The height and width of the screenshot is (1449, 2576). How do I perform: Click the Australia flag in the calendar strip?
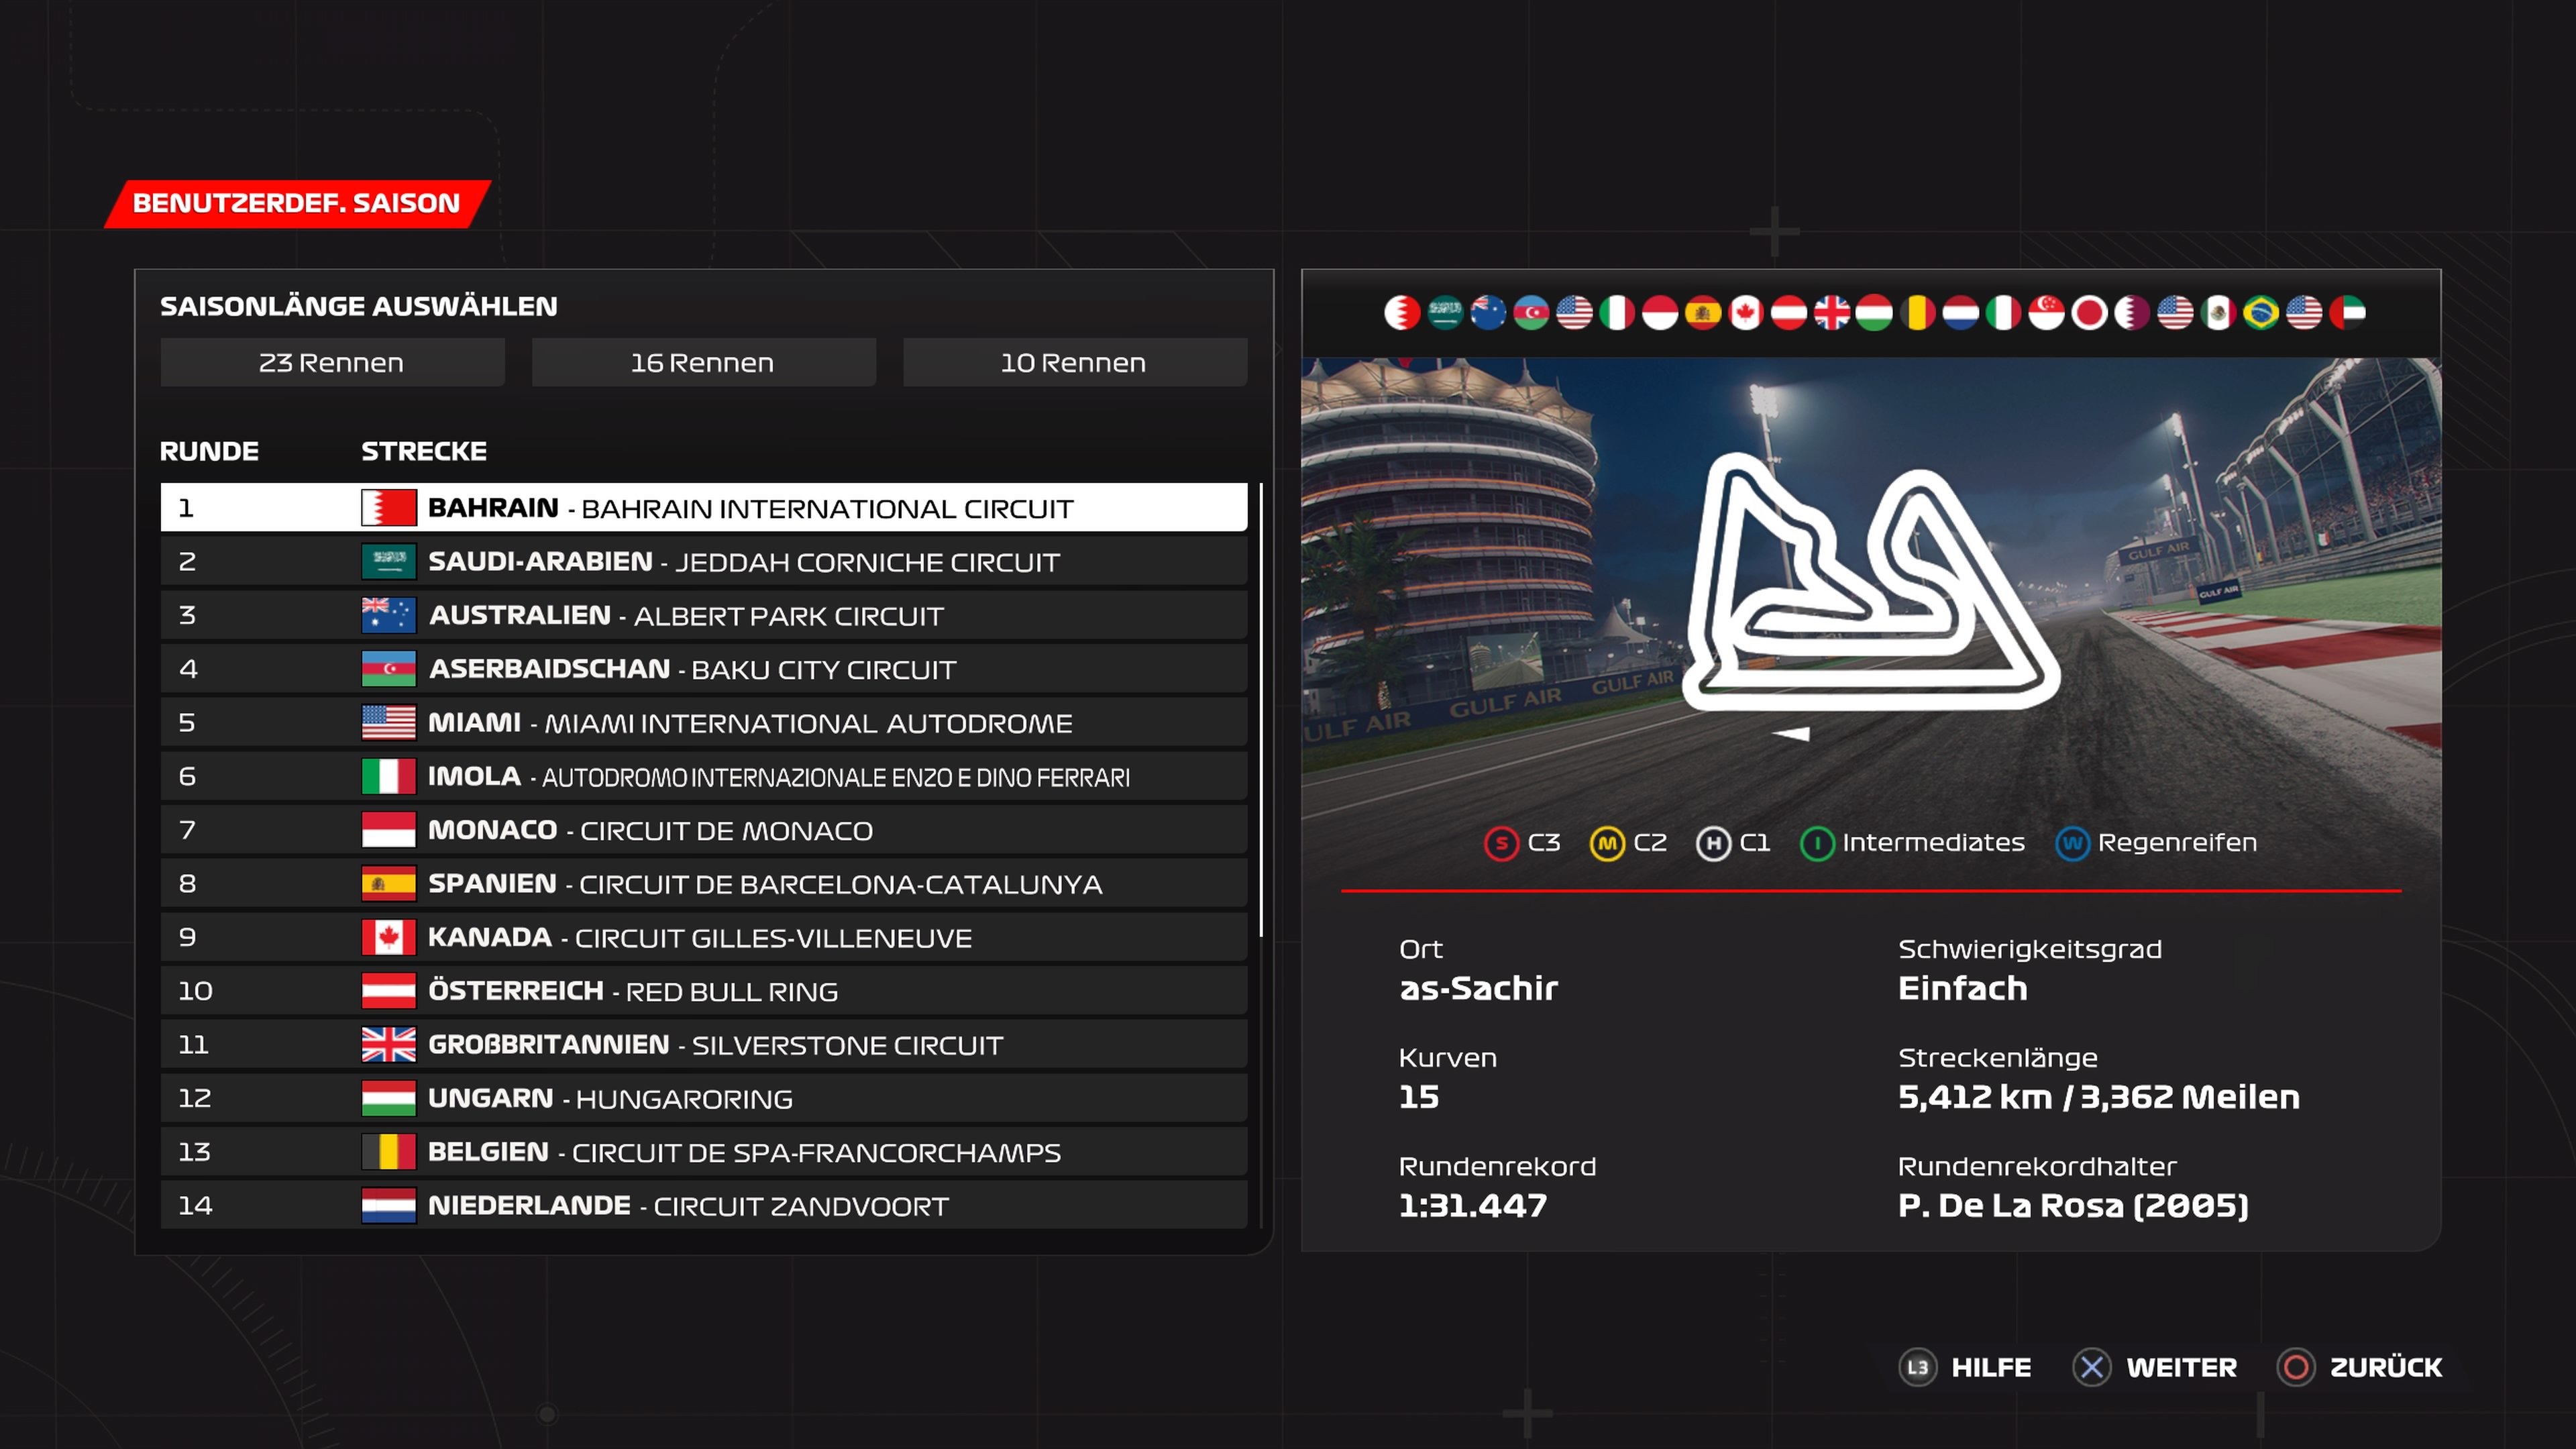coord(1488,313)
